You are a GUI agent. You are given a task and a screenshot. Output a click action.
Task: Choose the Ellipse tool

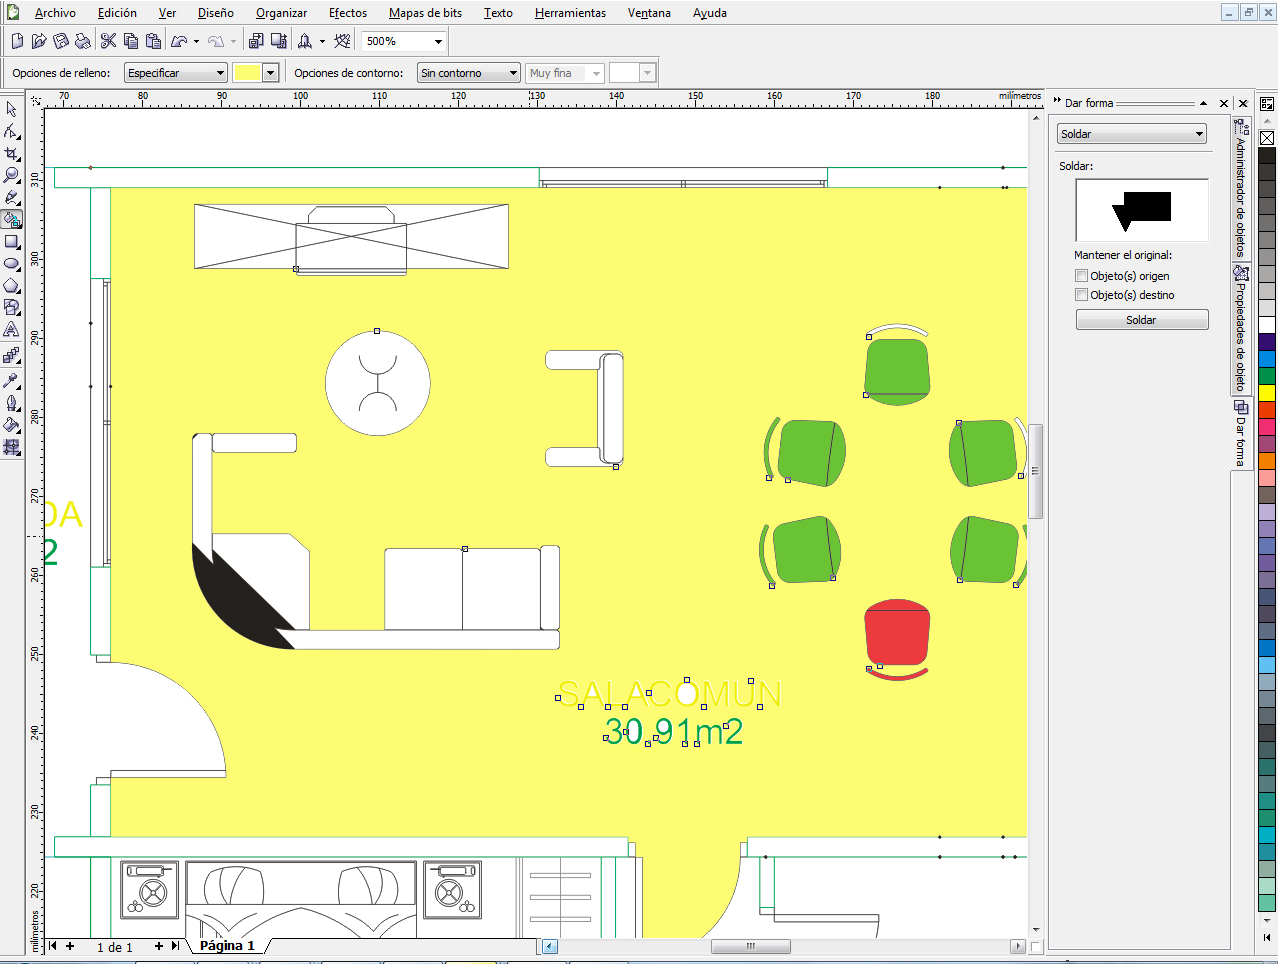(x=12, y=264)
